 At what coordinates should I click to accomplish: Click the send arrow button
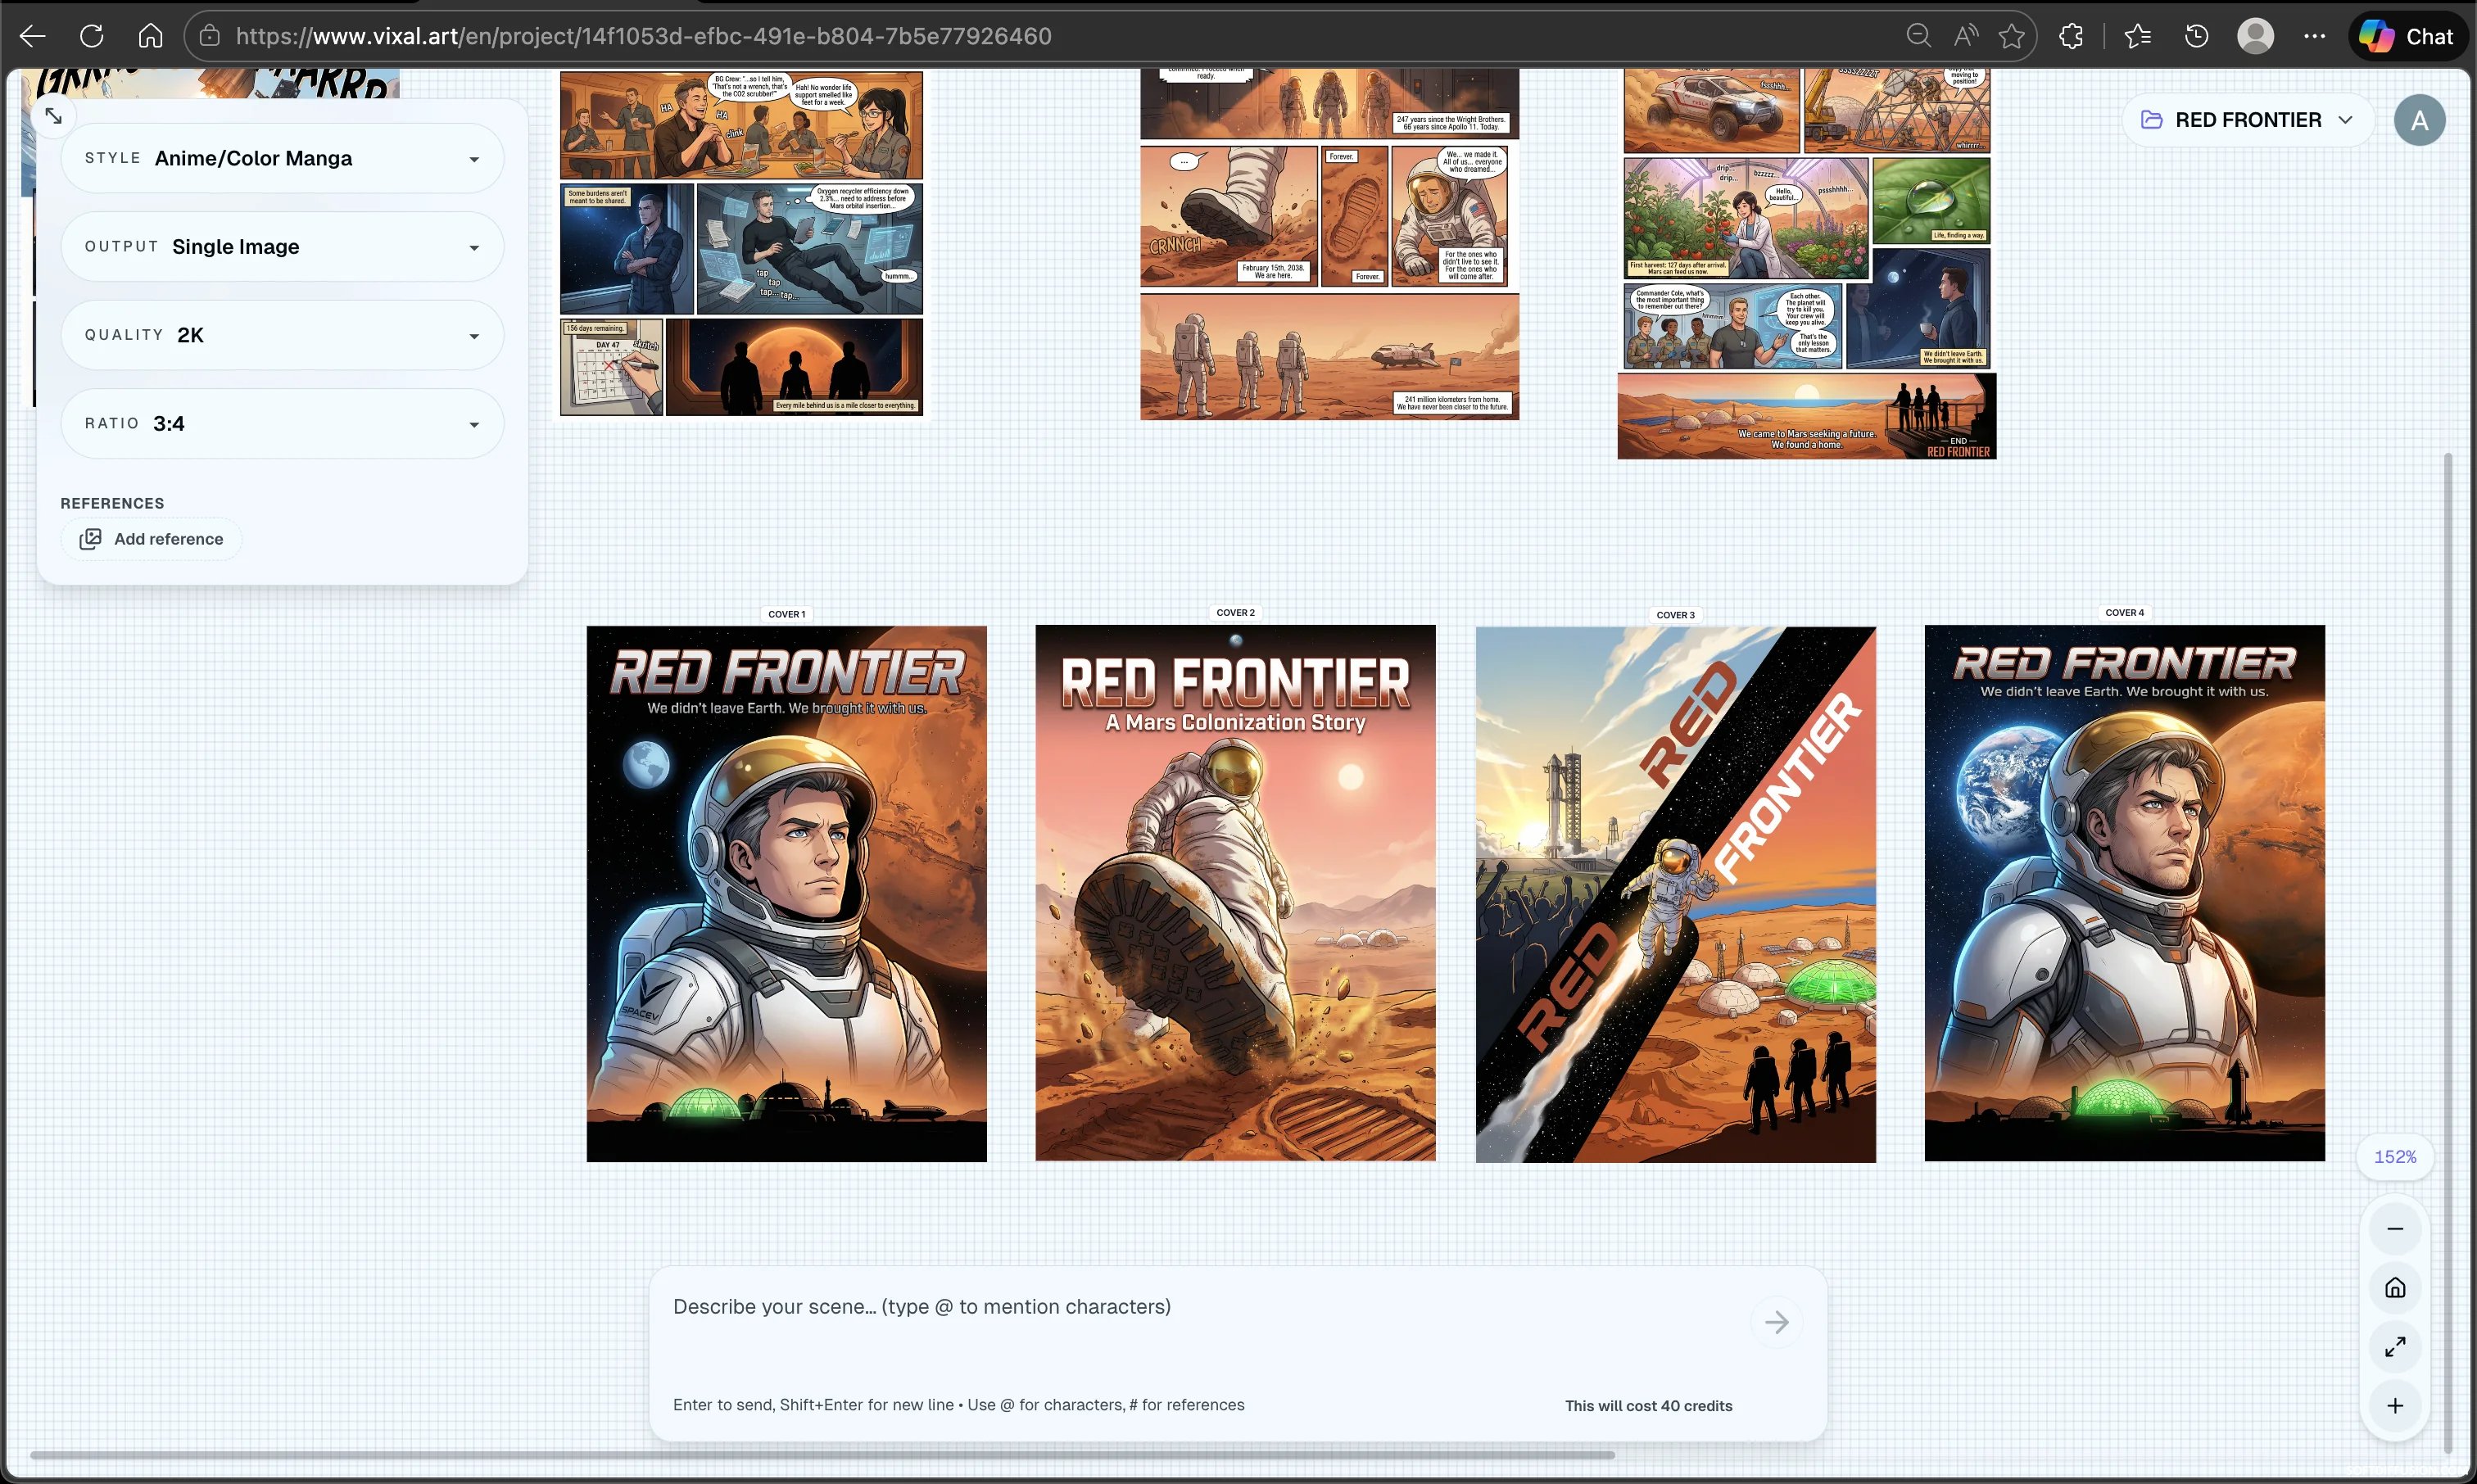tap(1776, 1323)
